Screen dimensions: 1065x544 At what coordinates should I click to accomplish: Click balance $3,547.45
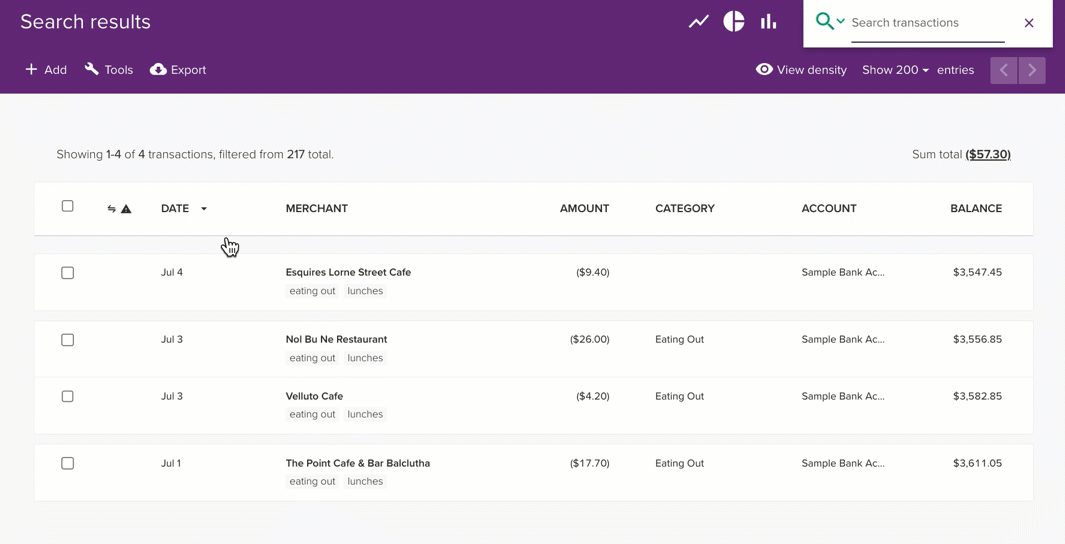[977, 272]
